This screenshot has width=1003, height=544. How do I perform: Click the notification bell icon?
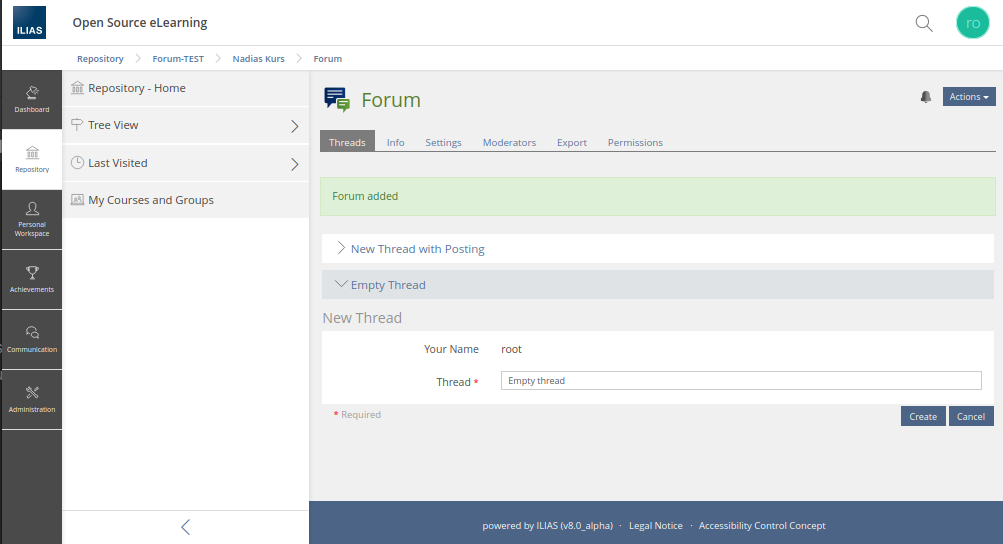925,97
